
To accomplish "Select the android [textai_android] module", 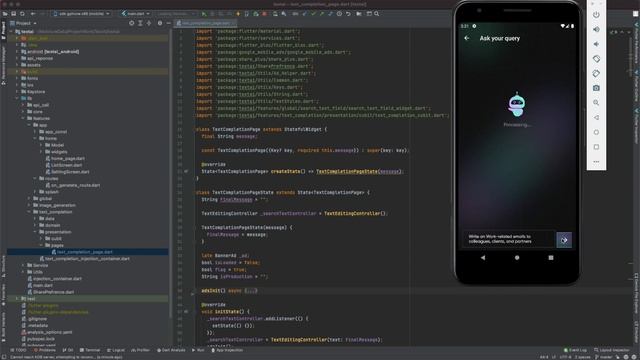I will click(50, 52).
